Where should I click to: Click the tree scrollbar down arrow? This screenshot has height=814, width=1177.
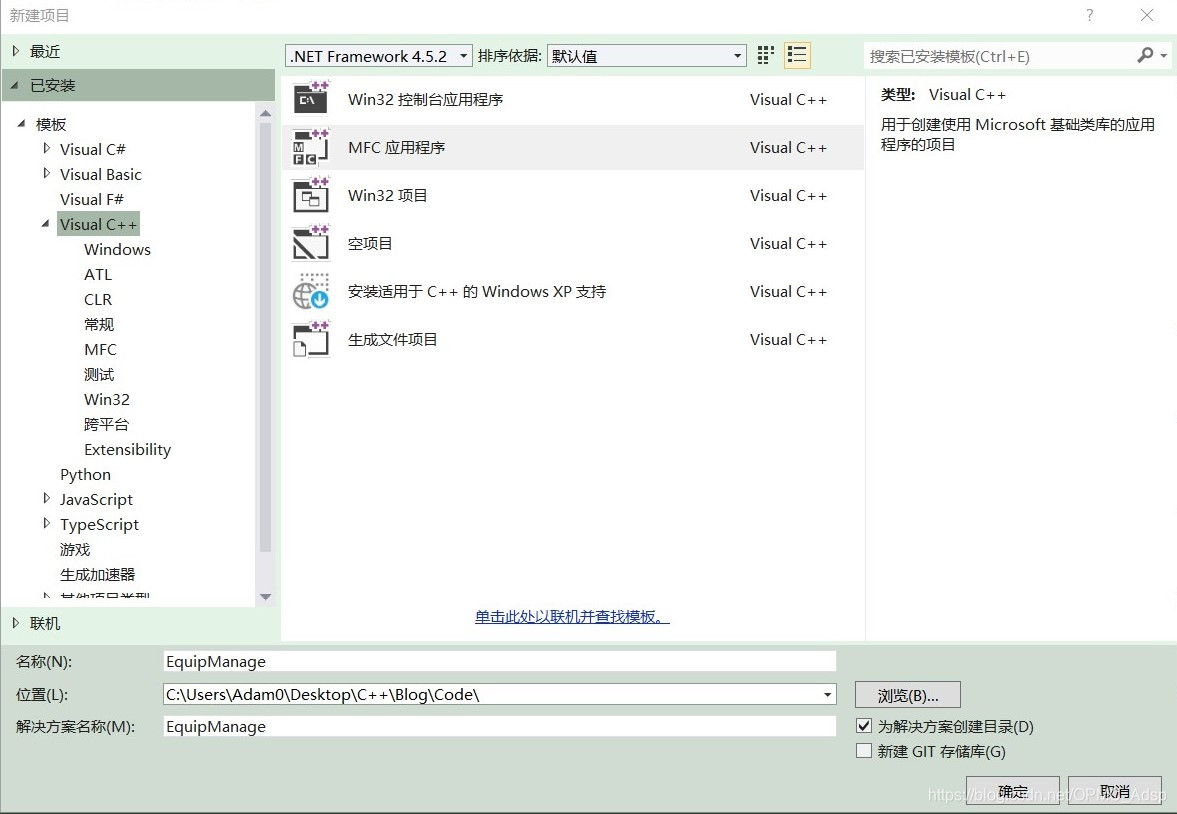[x=265, y=597]
